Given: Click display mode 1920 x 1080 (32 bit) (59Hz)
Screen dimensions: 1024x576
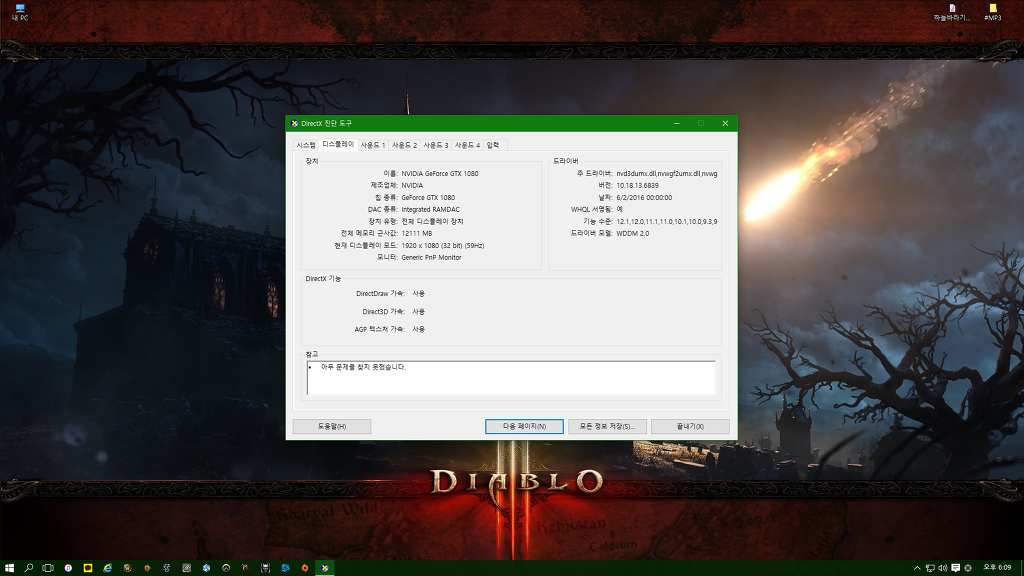Looking at the screenshot, I should (x=442, y=246).
